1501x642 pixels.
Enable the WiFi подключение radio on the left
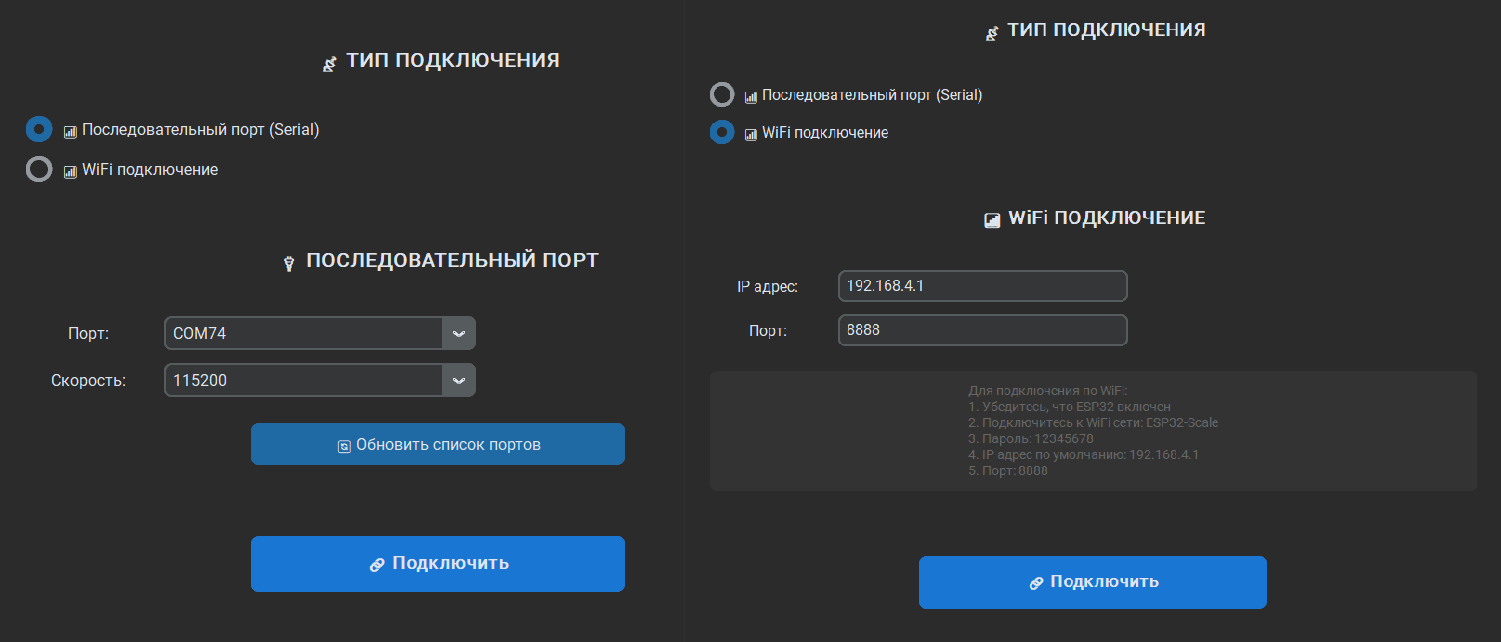(38, 169)
